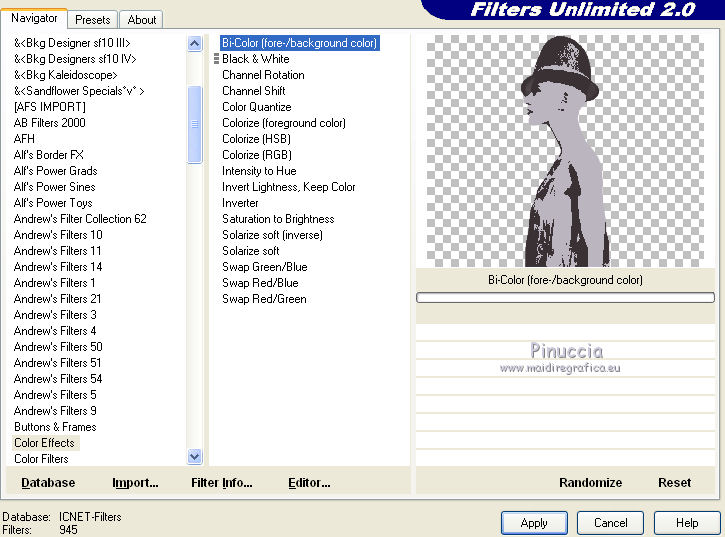This screenshot has width=725, height=537.
Task: Select Andrew's Filters 9 category
Action: [55, 411]
